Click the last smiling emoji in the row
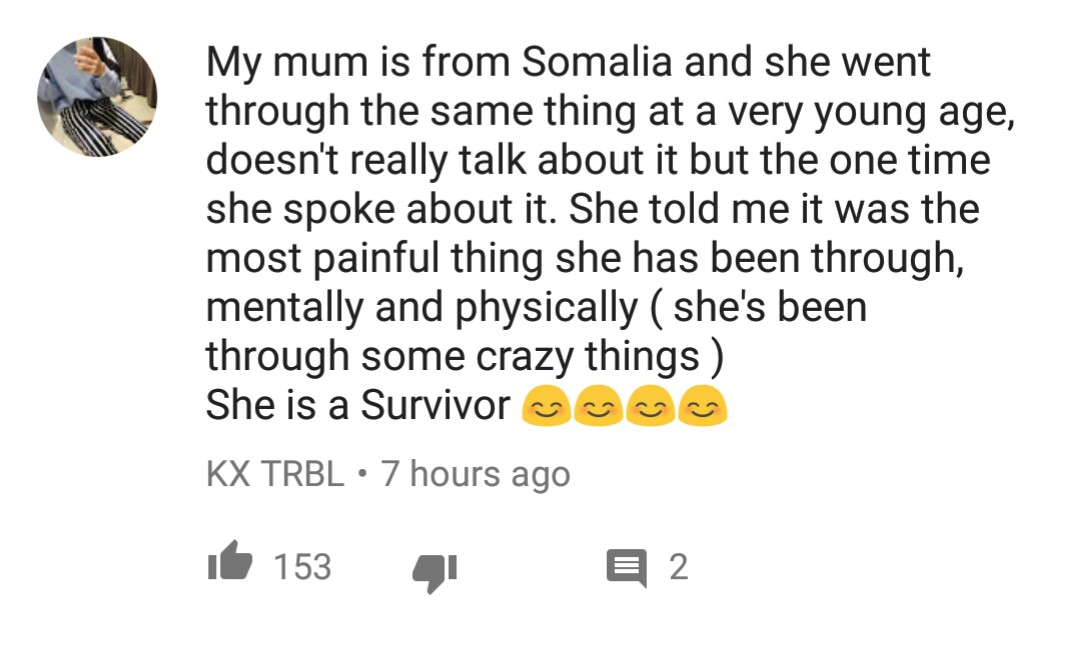 (x=702, y=407)
